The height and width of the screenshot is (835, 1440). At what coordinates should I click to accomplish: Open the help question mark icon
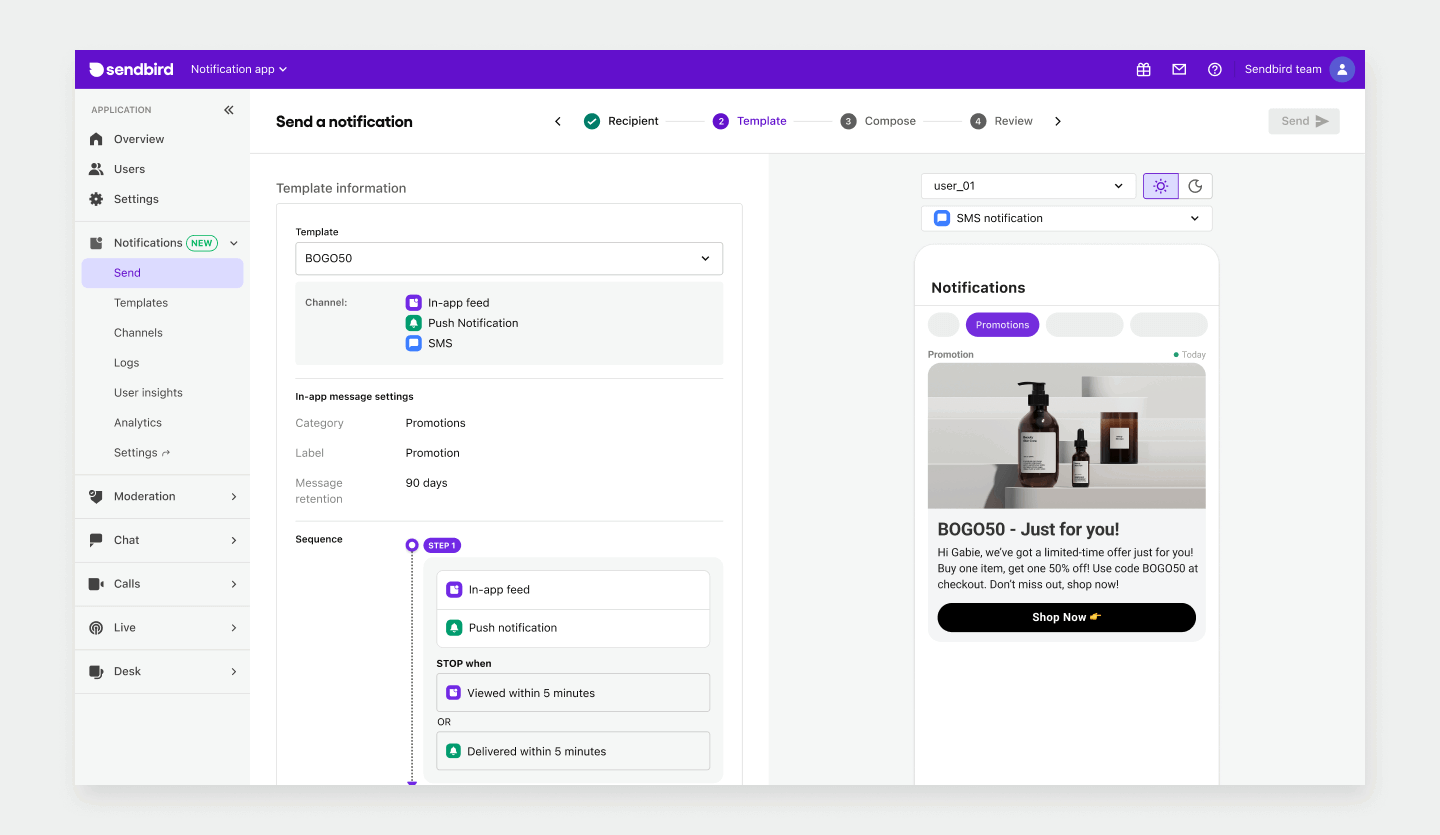tap(1215, 69)
